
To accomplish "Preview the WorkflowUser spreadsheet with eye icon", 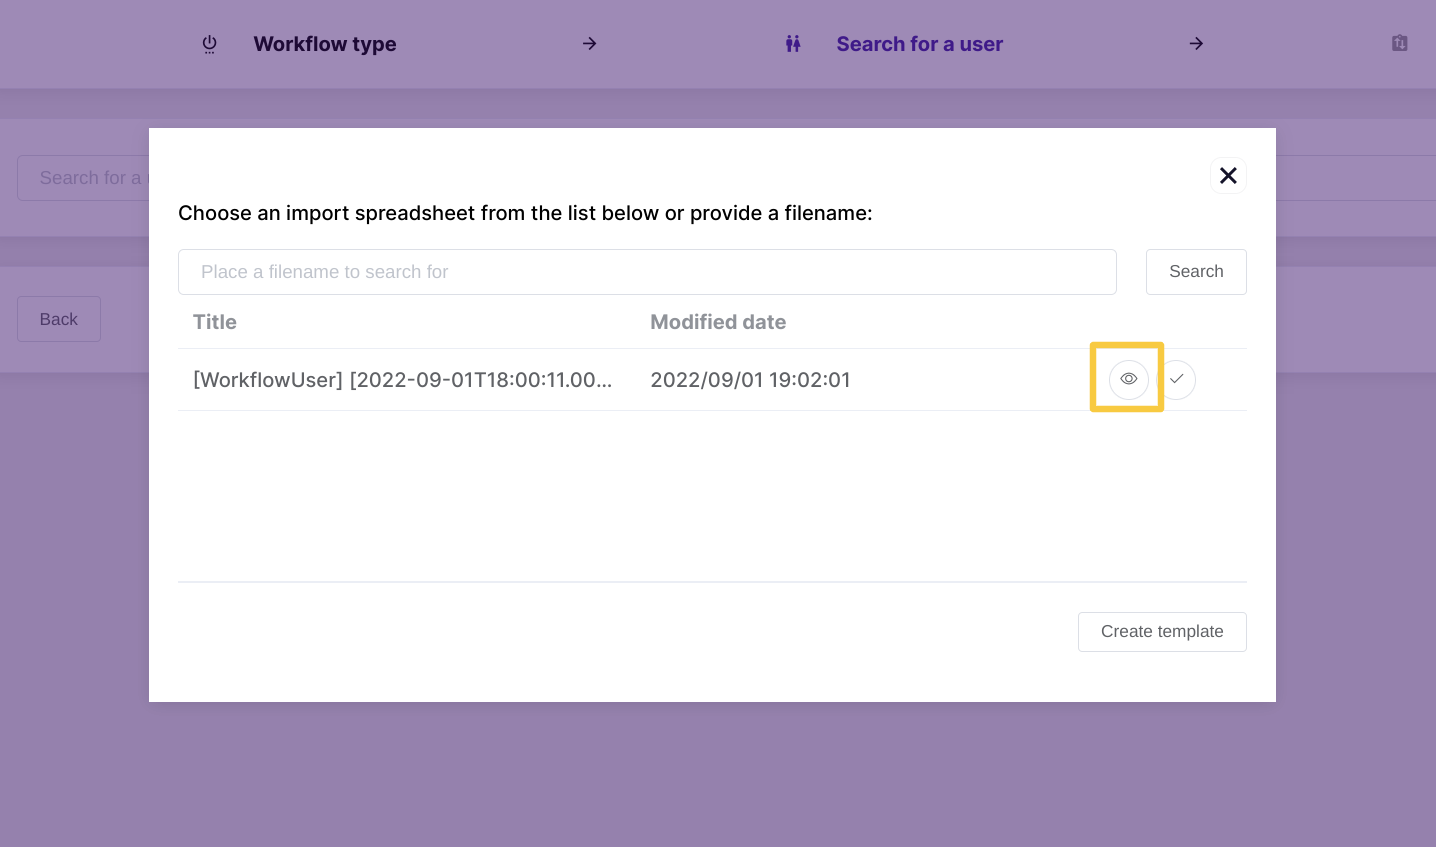I will [1128, 379].
